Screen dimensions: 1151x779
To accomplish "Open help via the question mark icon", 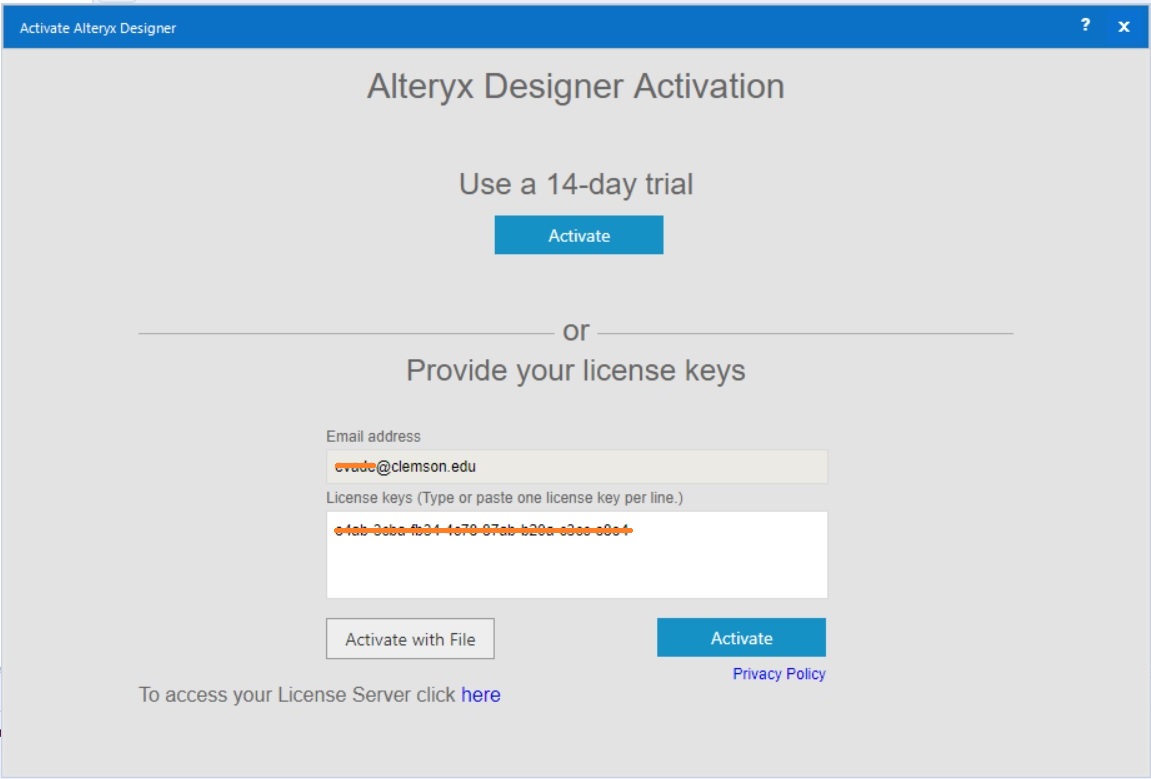I will pyautogui.click(x=1085, y=26).
